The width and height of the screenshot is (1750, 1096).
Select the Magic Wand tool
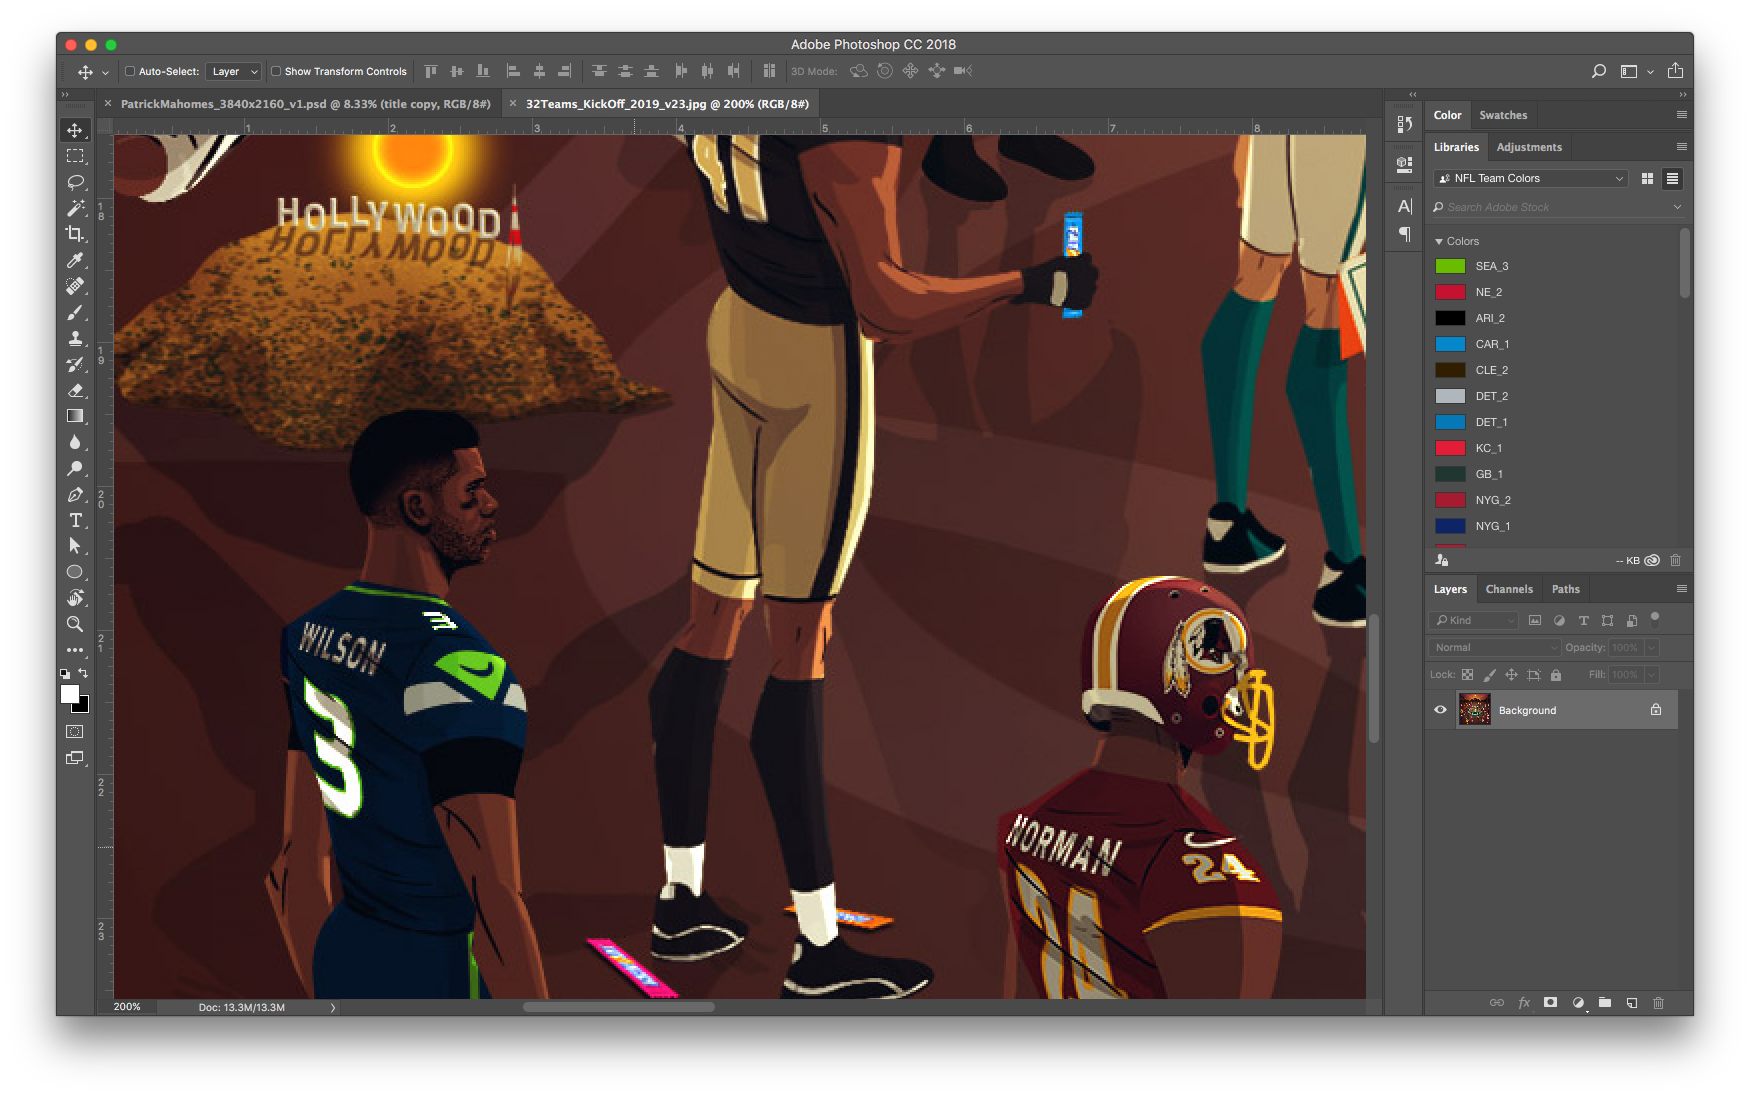pyautogui.click(x=75, y=208)
